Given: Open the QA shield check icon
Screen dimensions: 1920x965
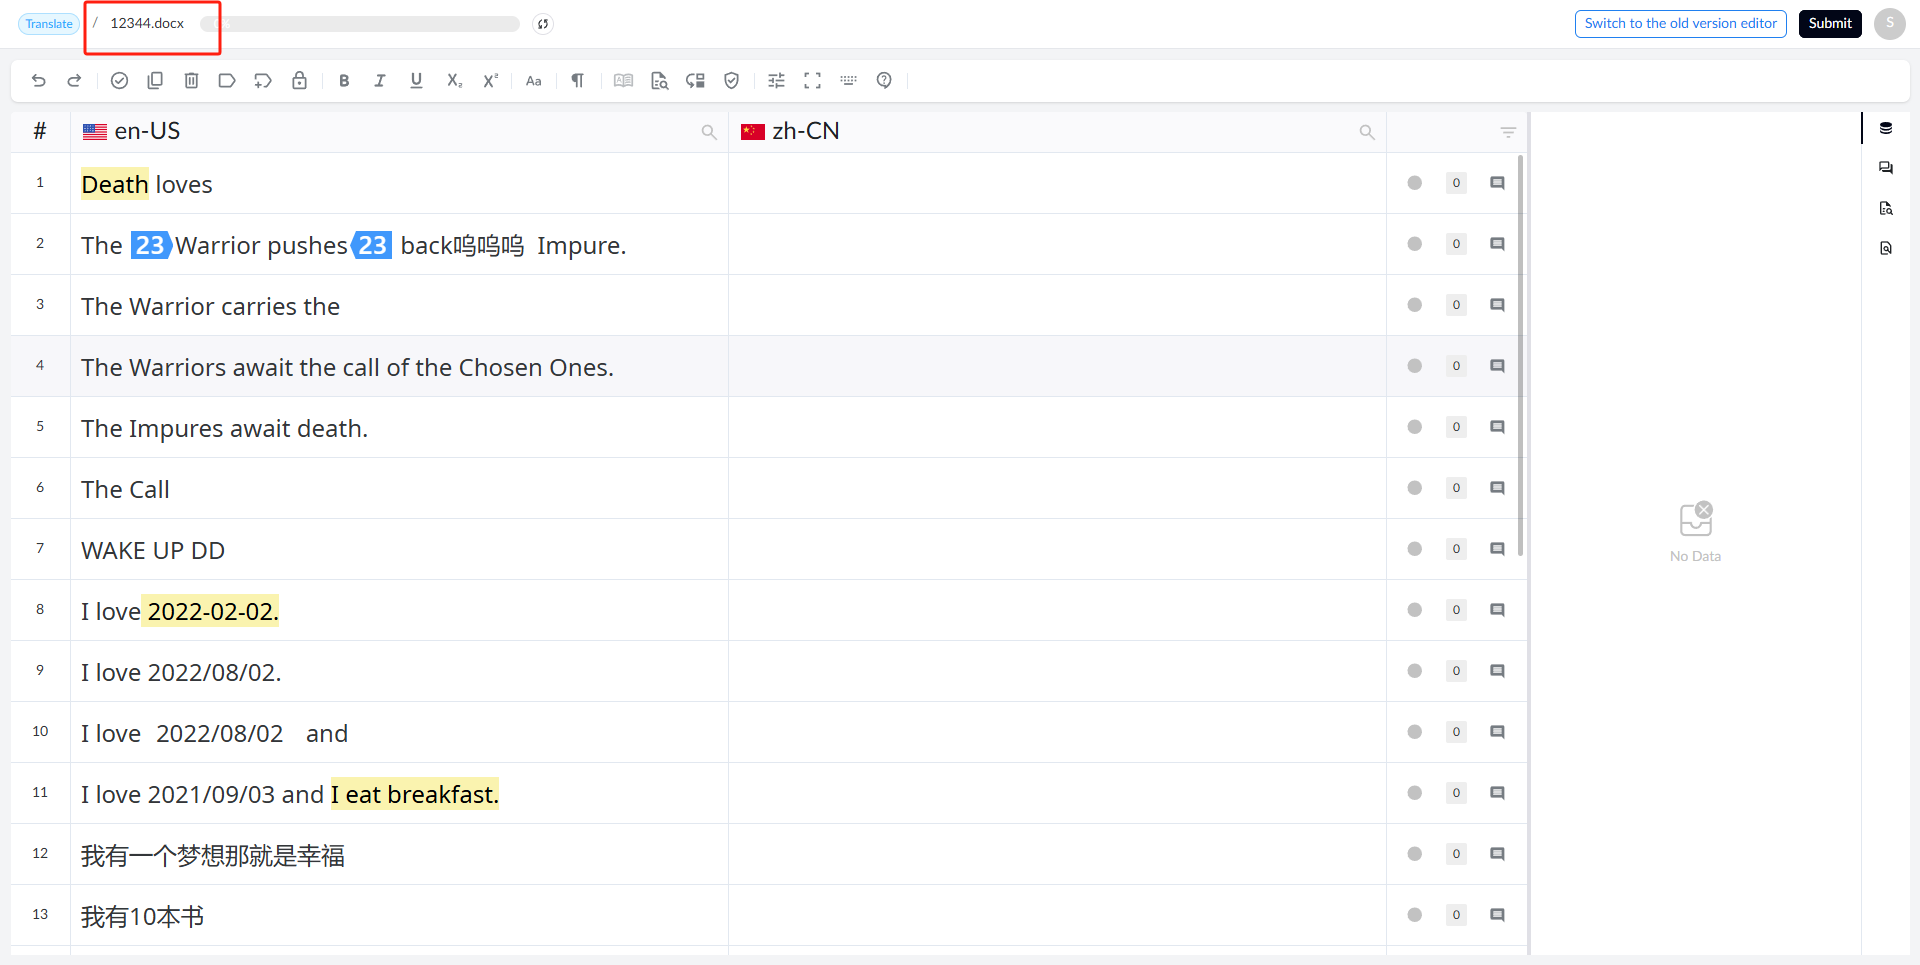Looking at the screenshot, I should click(x=731, y=81).
